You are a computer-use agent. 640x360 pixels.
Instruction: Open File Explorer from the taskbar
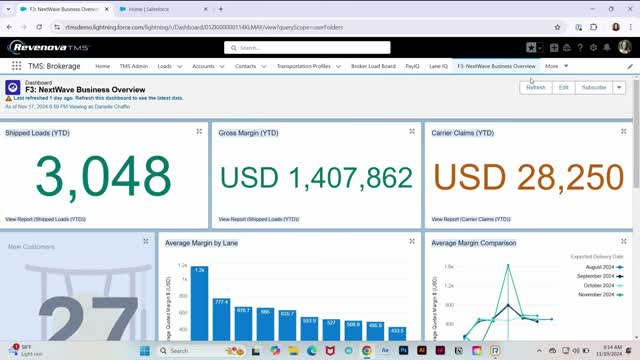click(x=293, y=351)
